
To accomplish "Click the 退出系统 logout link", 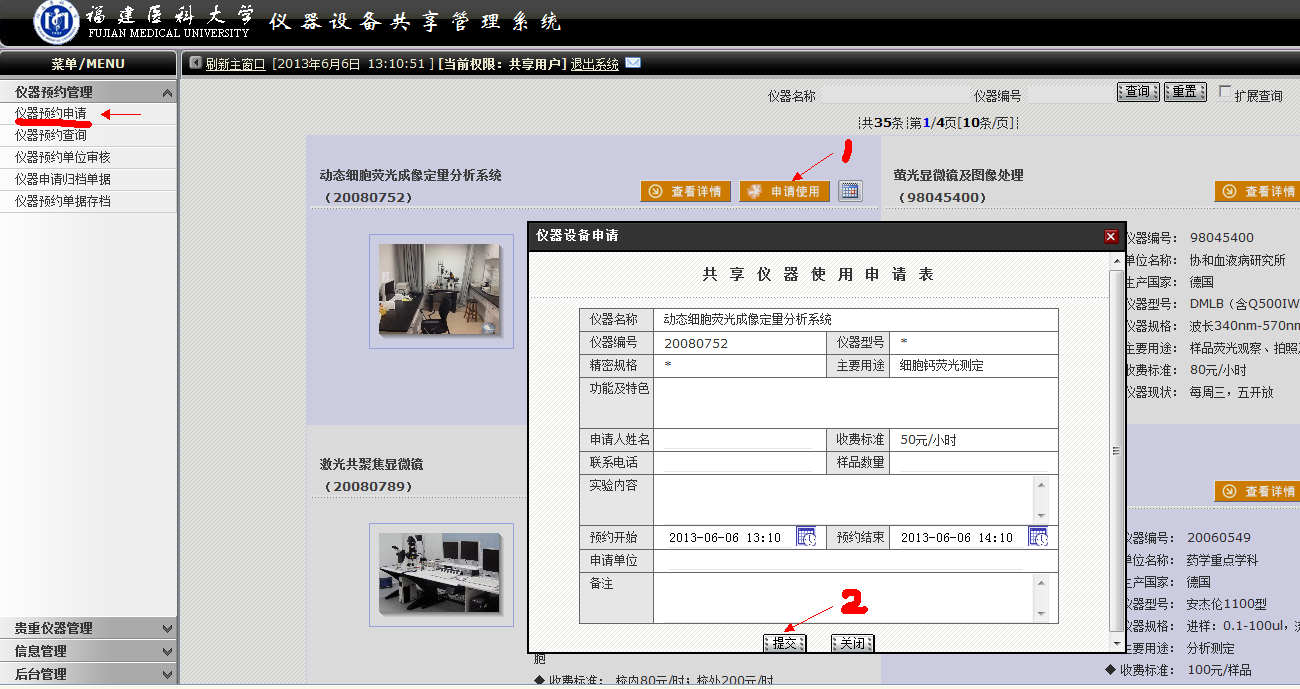I will coord(595,64).
